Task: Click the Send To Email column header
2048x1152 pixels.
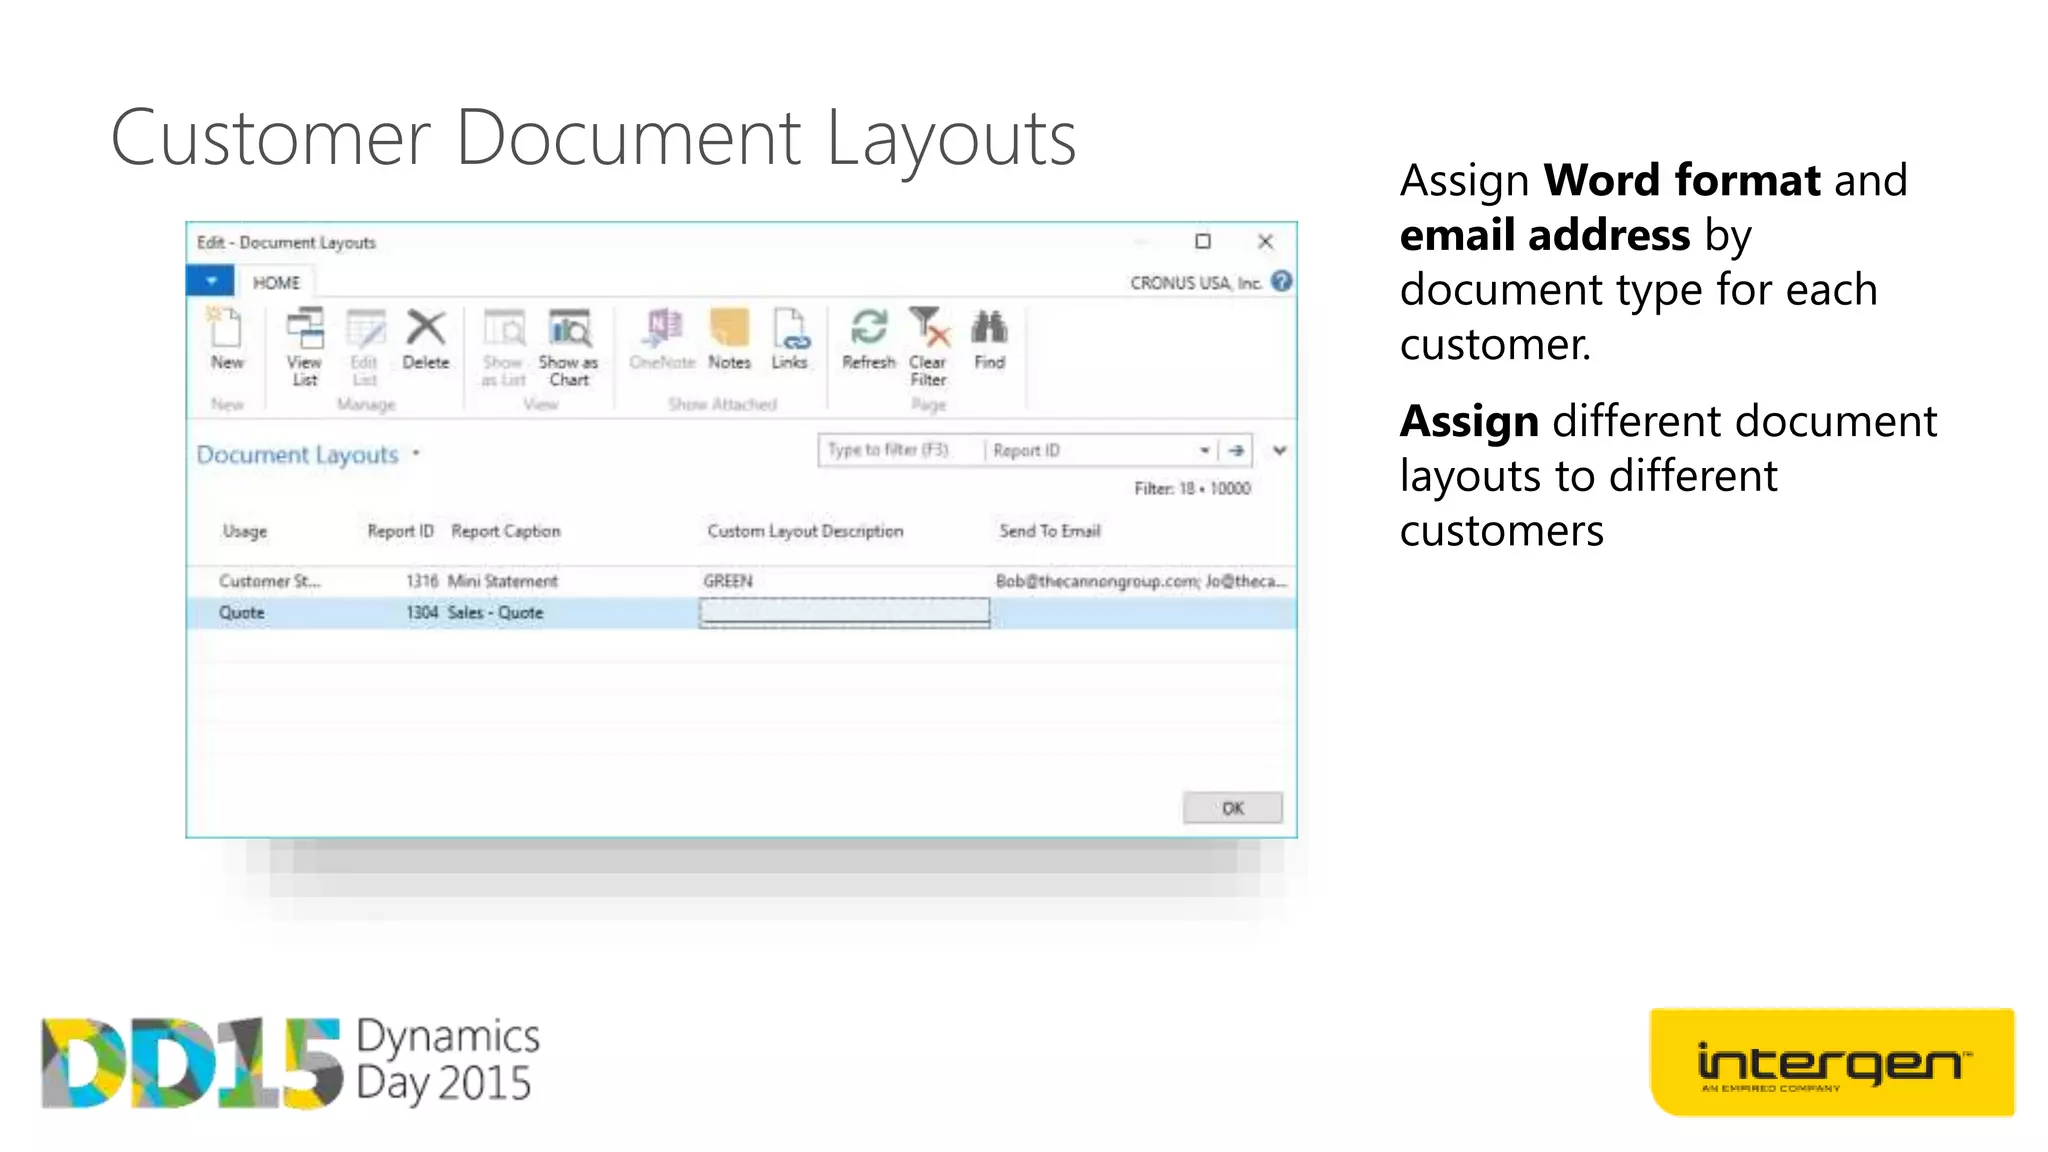Action: (1050, 531)
